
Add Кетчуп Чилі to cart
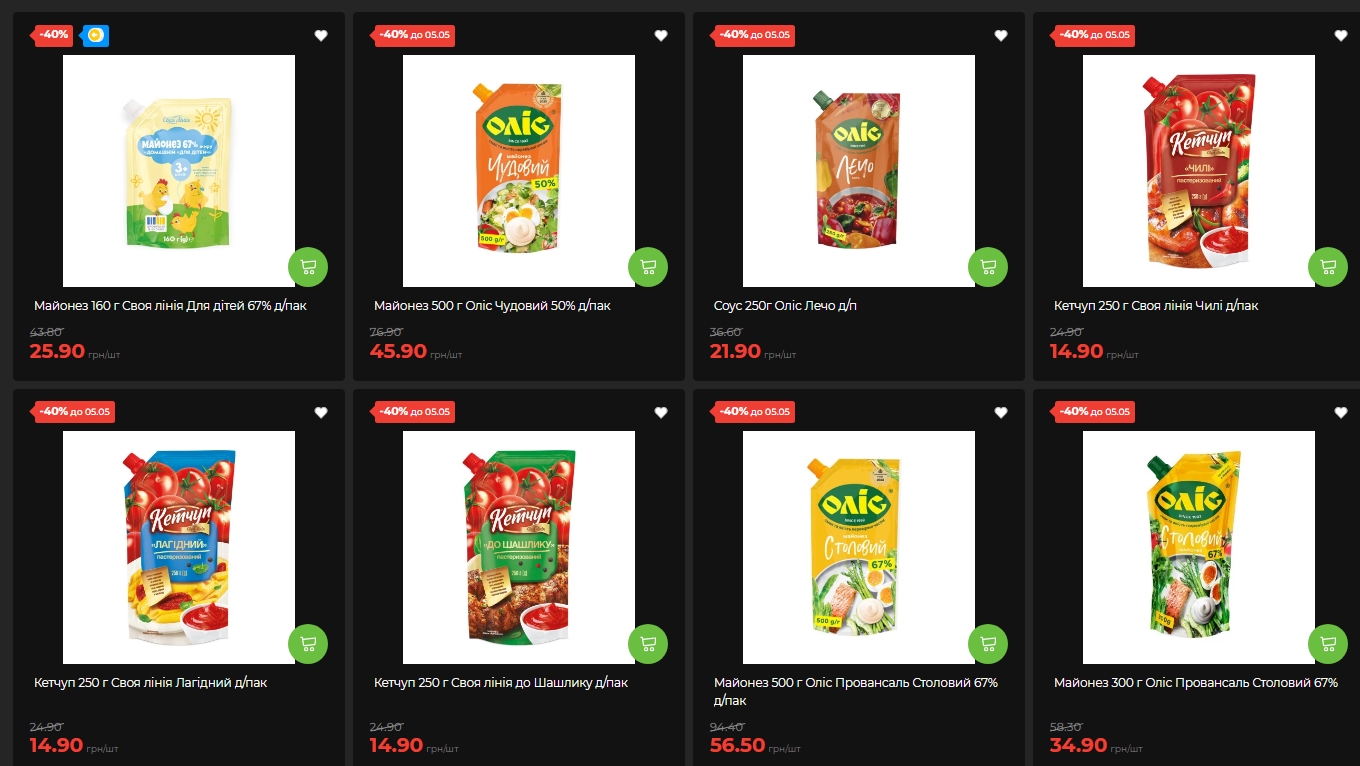tap(1328, 267)
